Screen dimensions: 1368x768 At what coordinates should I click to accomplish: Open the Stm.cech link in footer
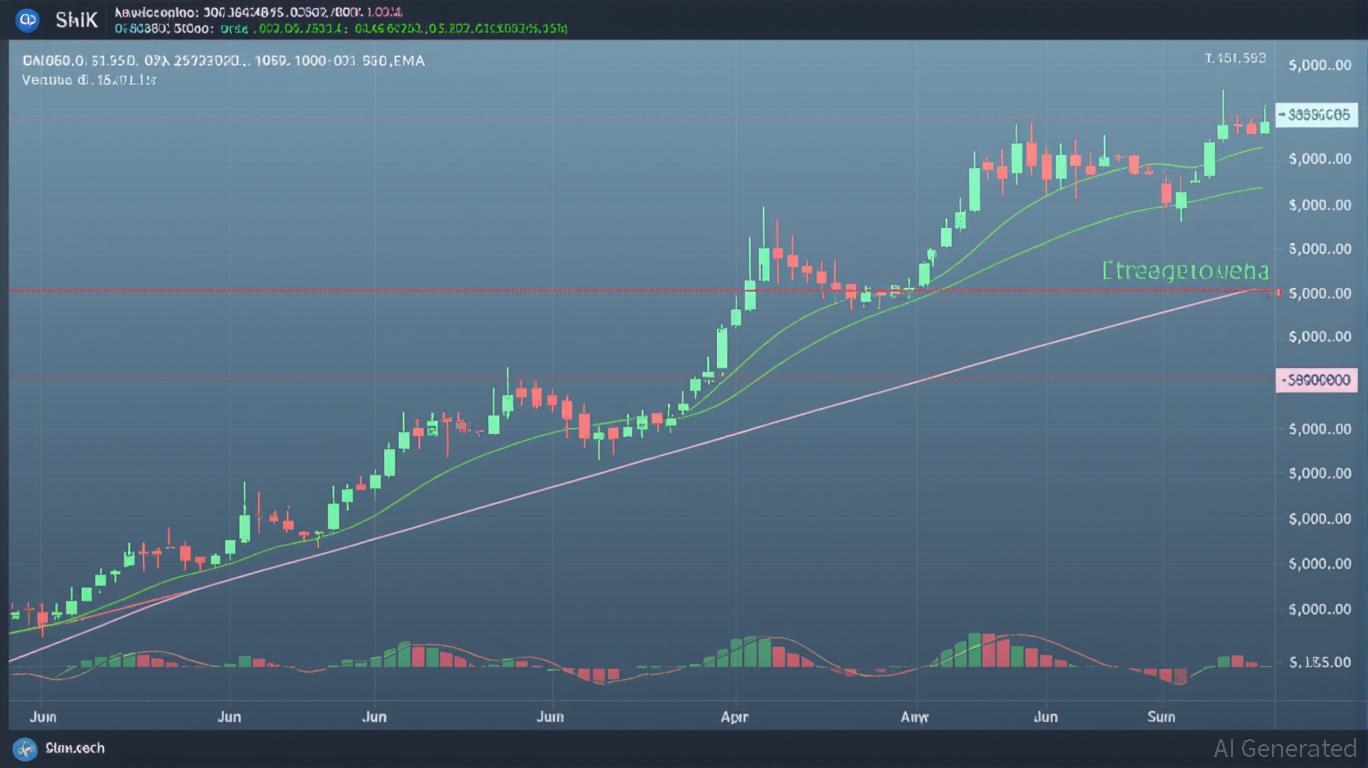(x=74, y=748)
